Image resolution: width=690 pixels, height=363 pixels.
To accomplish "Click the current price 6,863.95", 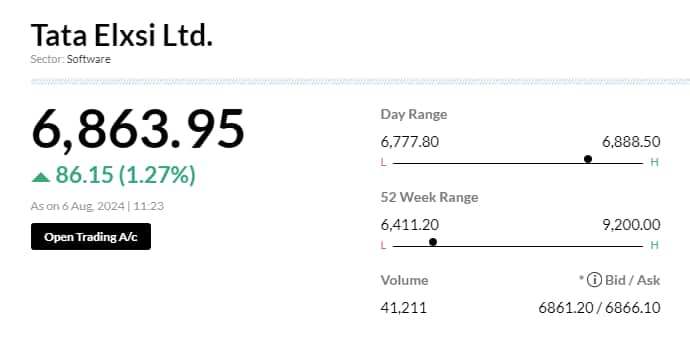I will pos(138,130).
